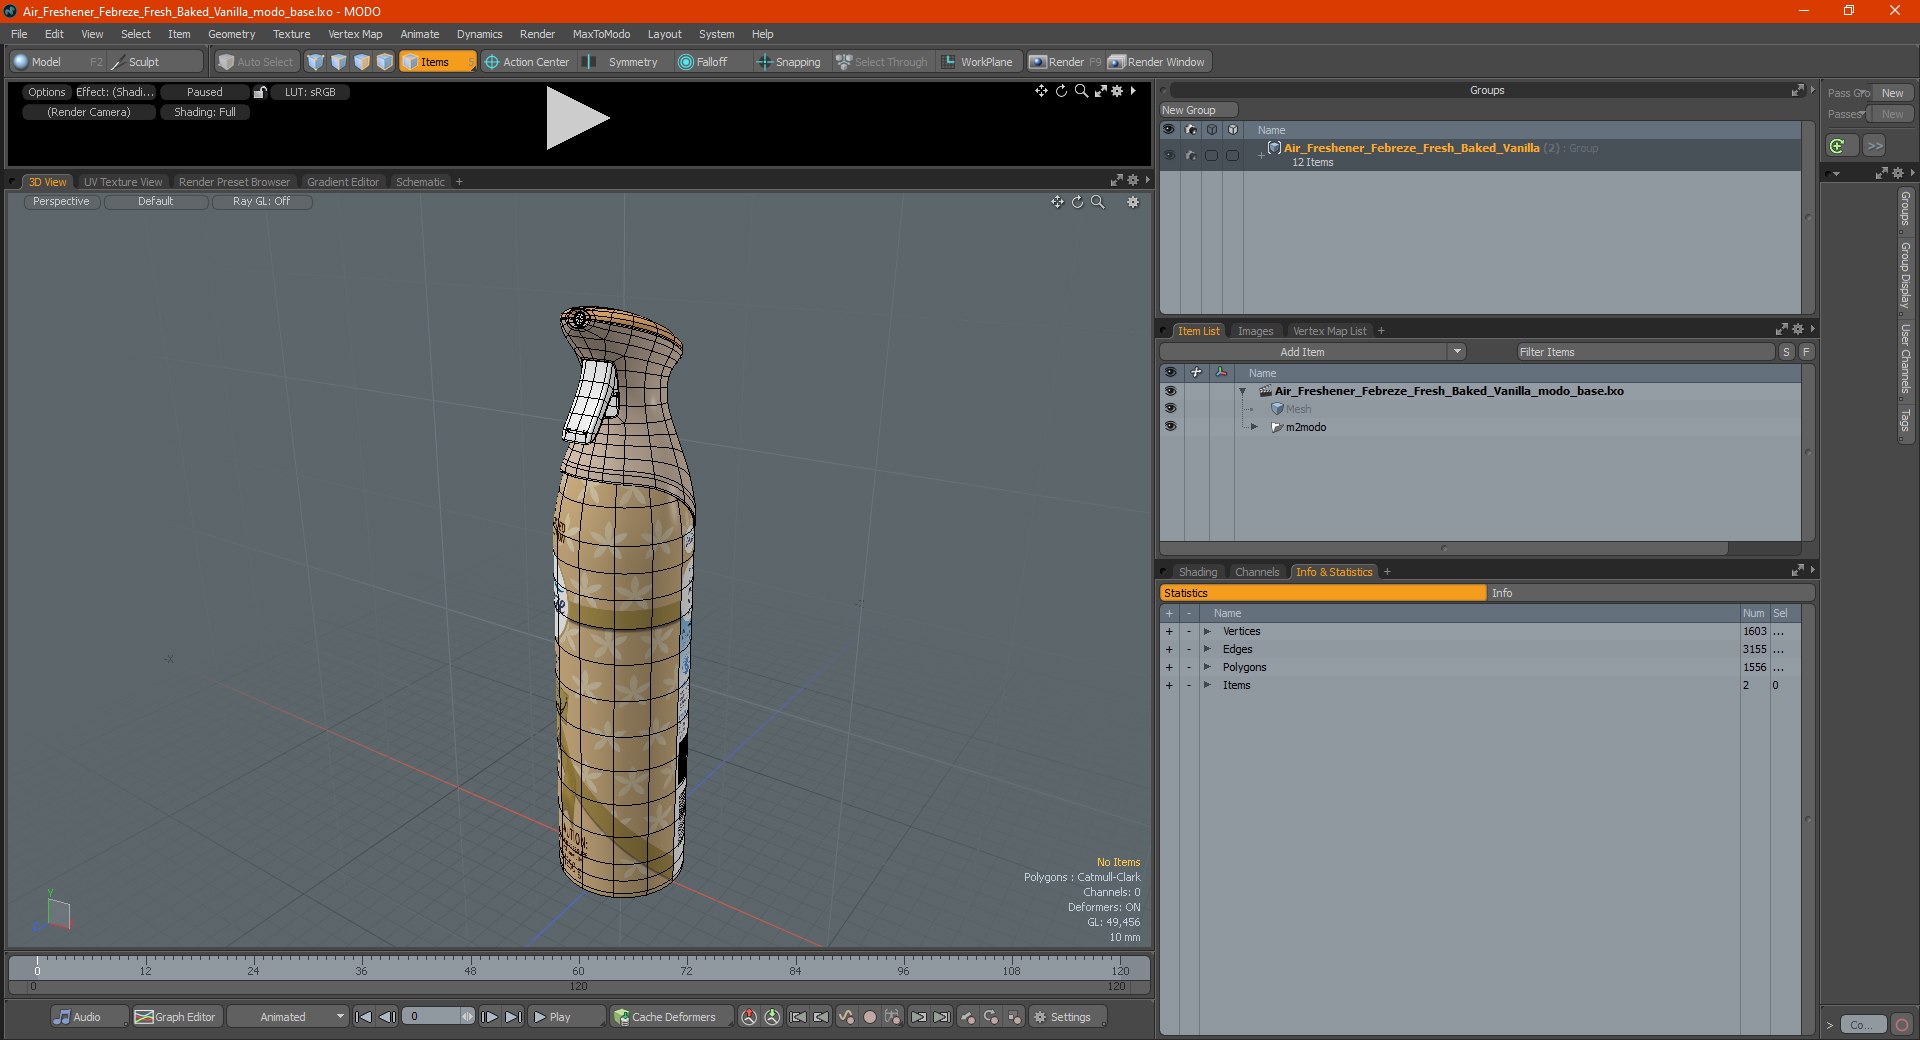Click Options button in render preview

click(46, 92)
